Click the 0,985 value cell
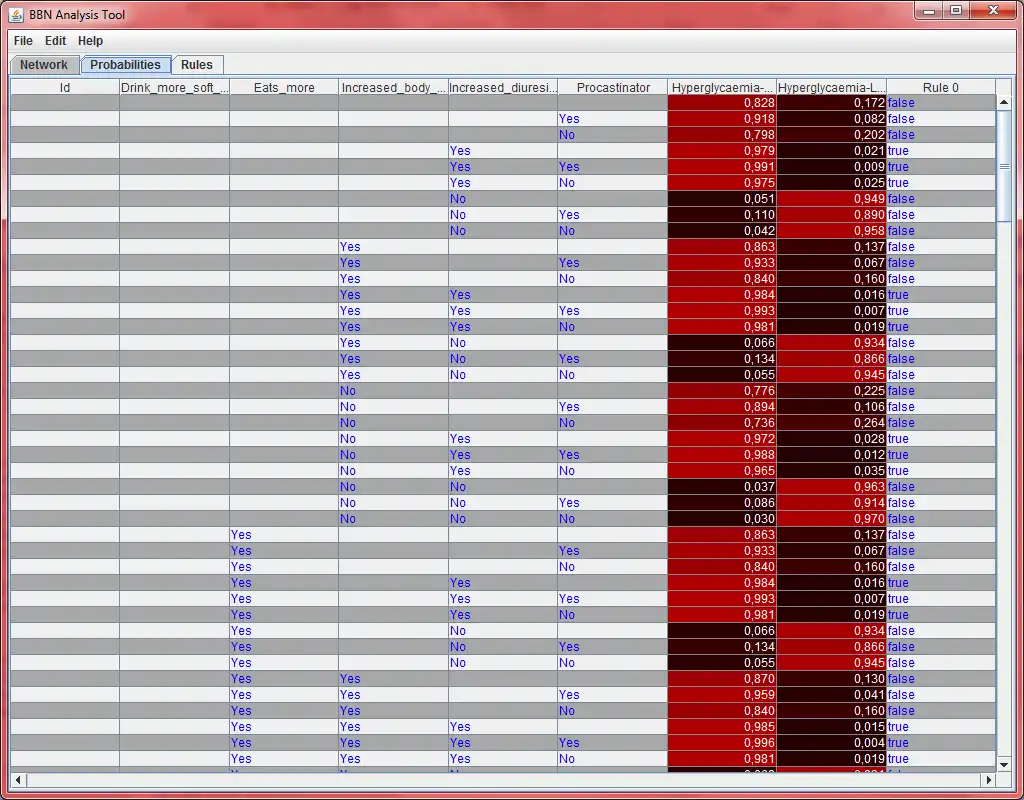This screenshot has width=1024, height=800. click(722, 727)
